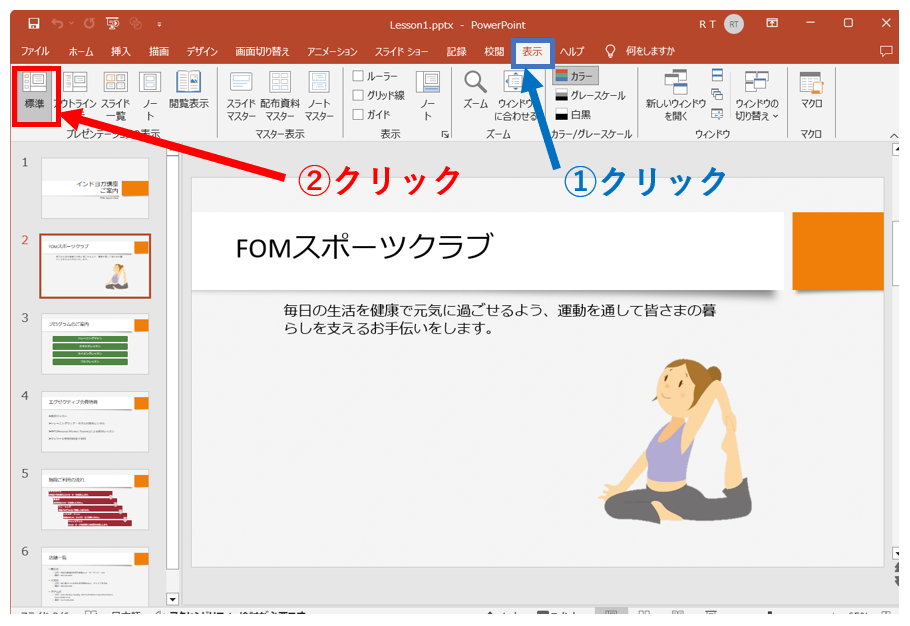Viewport: 910px width, 626px height.
Task: Select the orange rectangle shape on the slide
Action: [x=837, y=251]
